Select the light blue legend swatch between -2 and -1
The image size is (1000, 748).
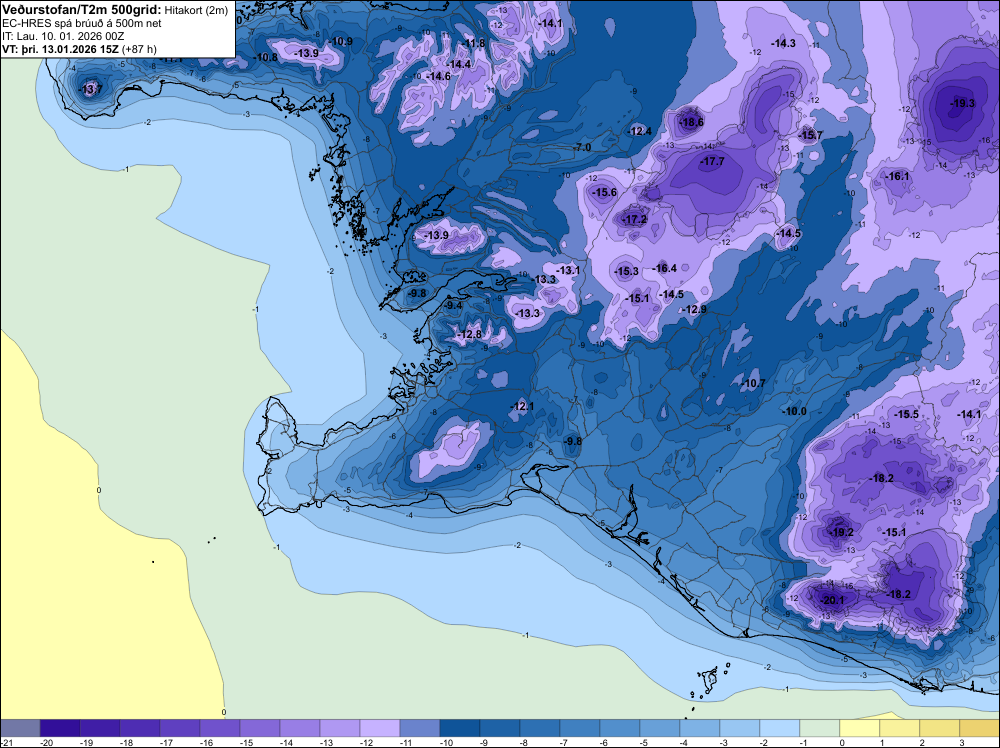click(x=780, y=728)
